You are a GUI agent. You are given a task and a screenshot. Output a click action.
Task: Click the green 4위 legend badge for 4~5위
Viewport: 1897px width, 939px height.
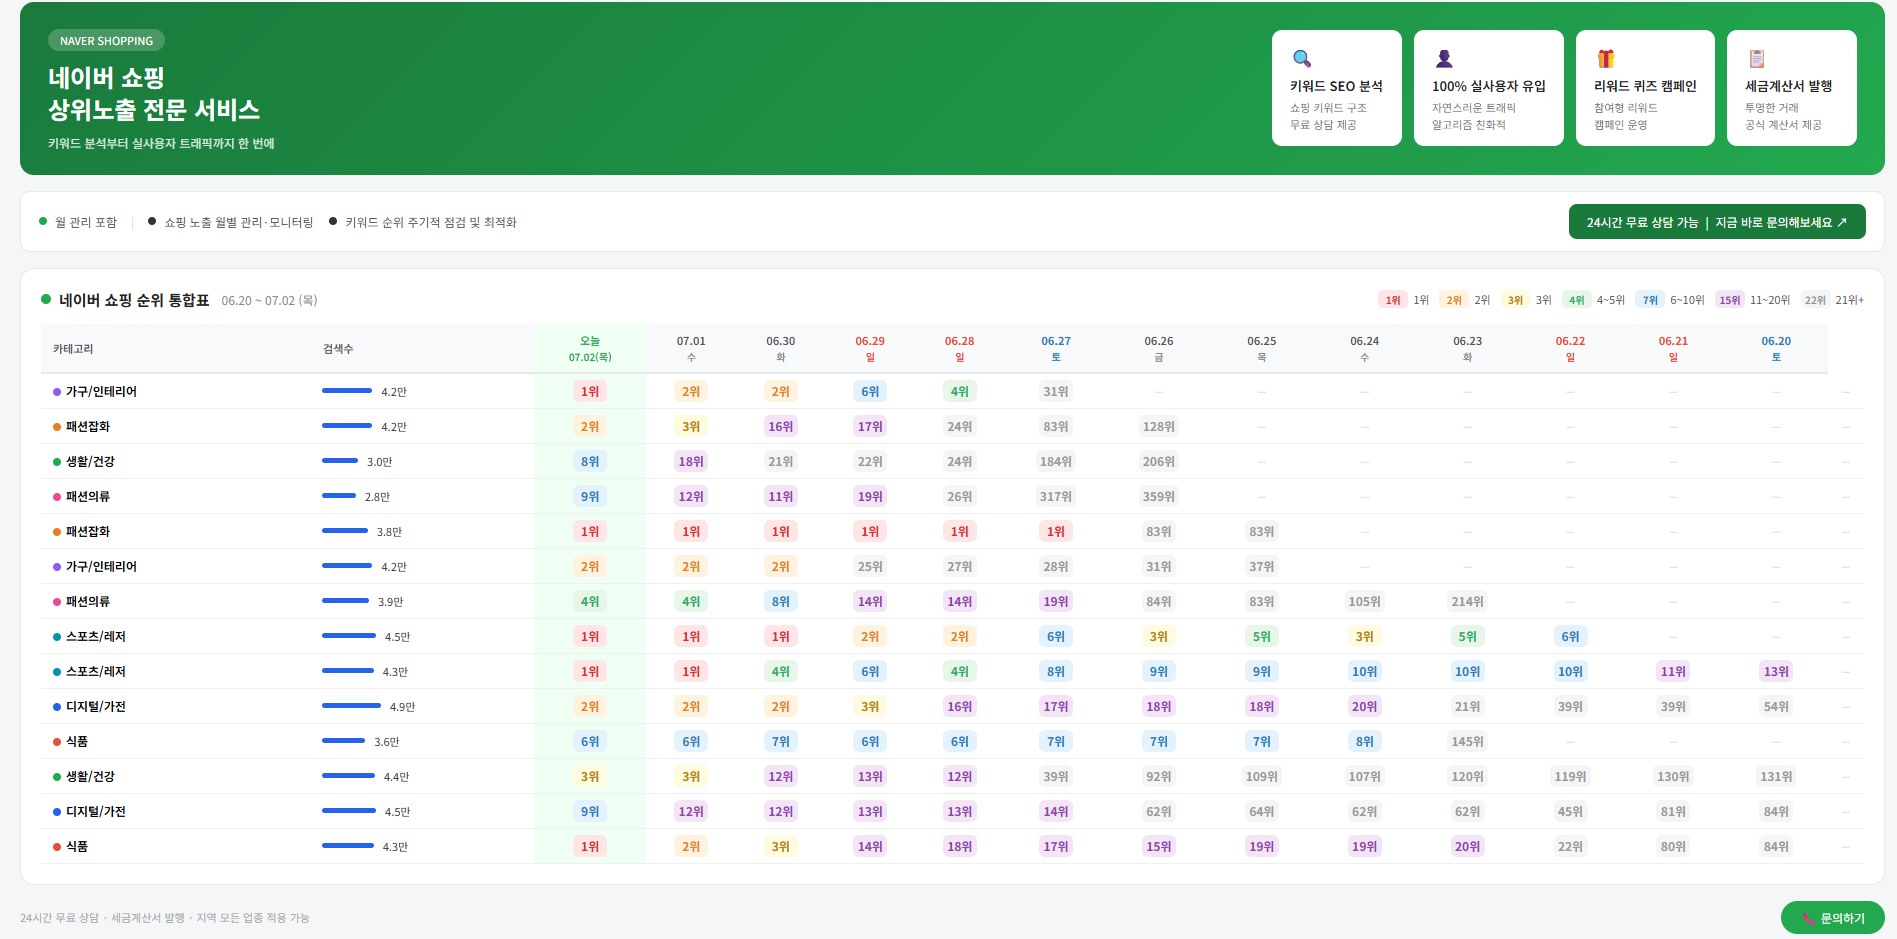pyautogui.click(x=1576, y=300)
